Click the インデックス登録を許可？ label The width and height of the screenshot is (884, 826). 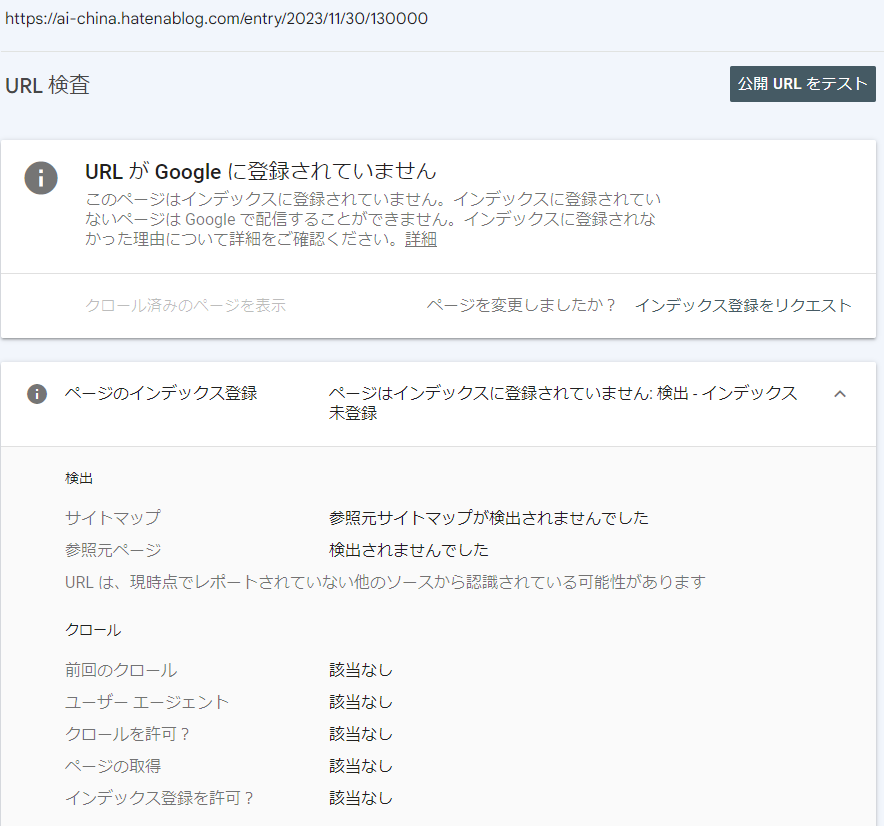point(160,798)
